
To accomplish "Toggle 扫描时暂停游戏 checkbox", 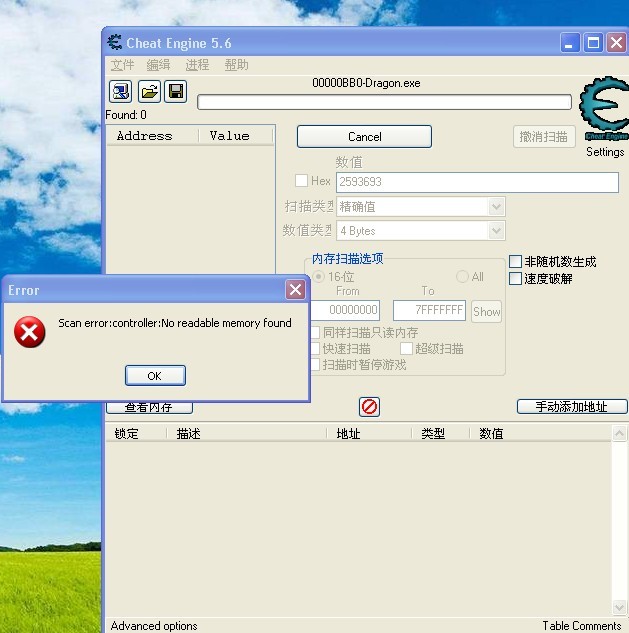I will (x=316, y=365).
